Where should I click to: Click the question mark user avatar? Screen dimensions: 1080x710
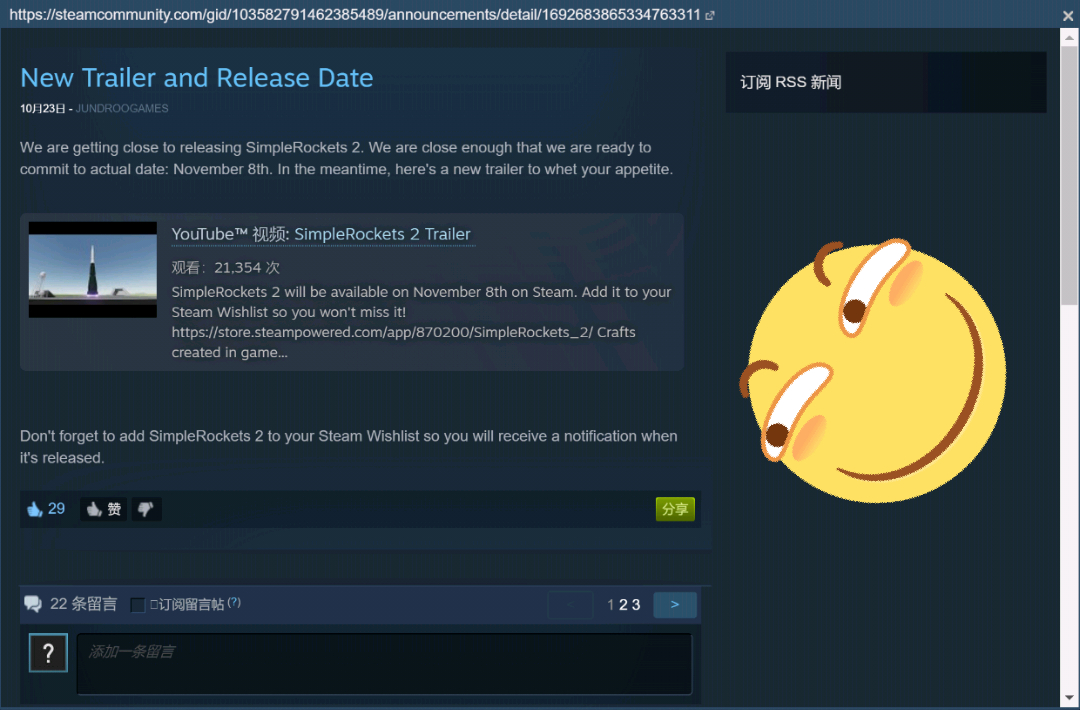(x=48, y=652)
